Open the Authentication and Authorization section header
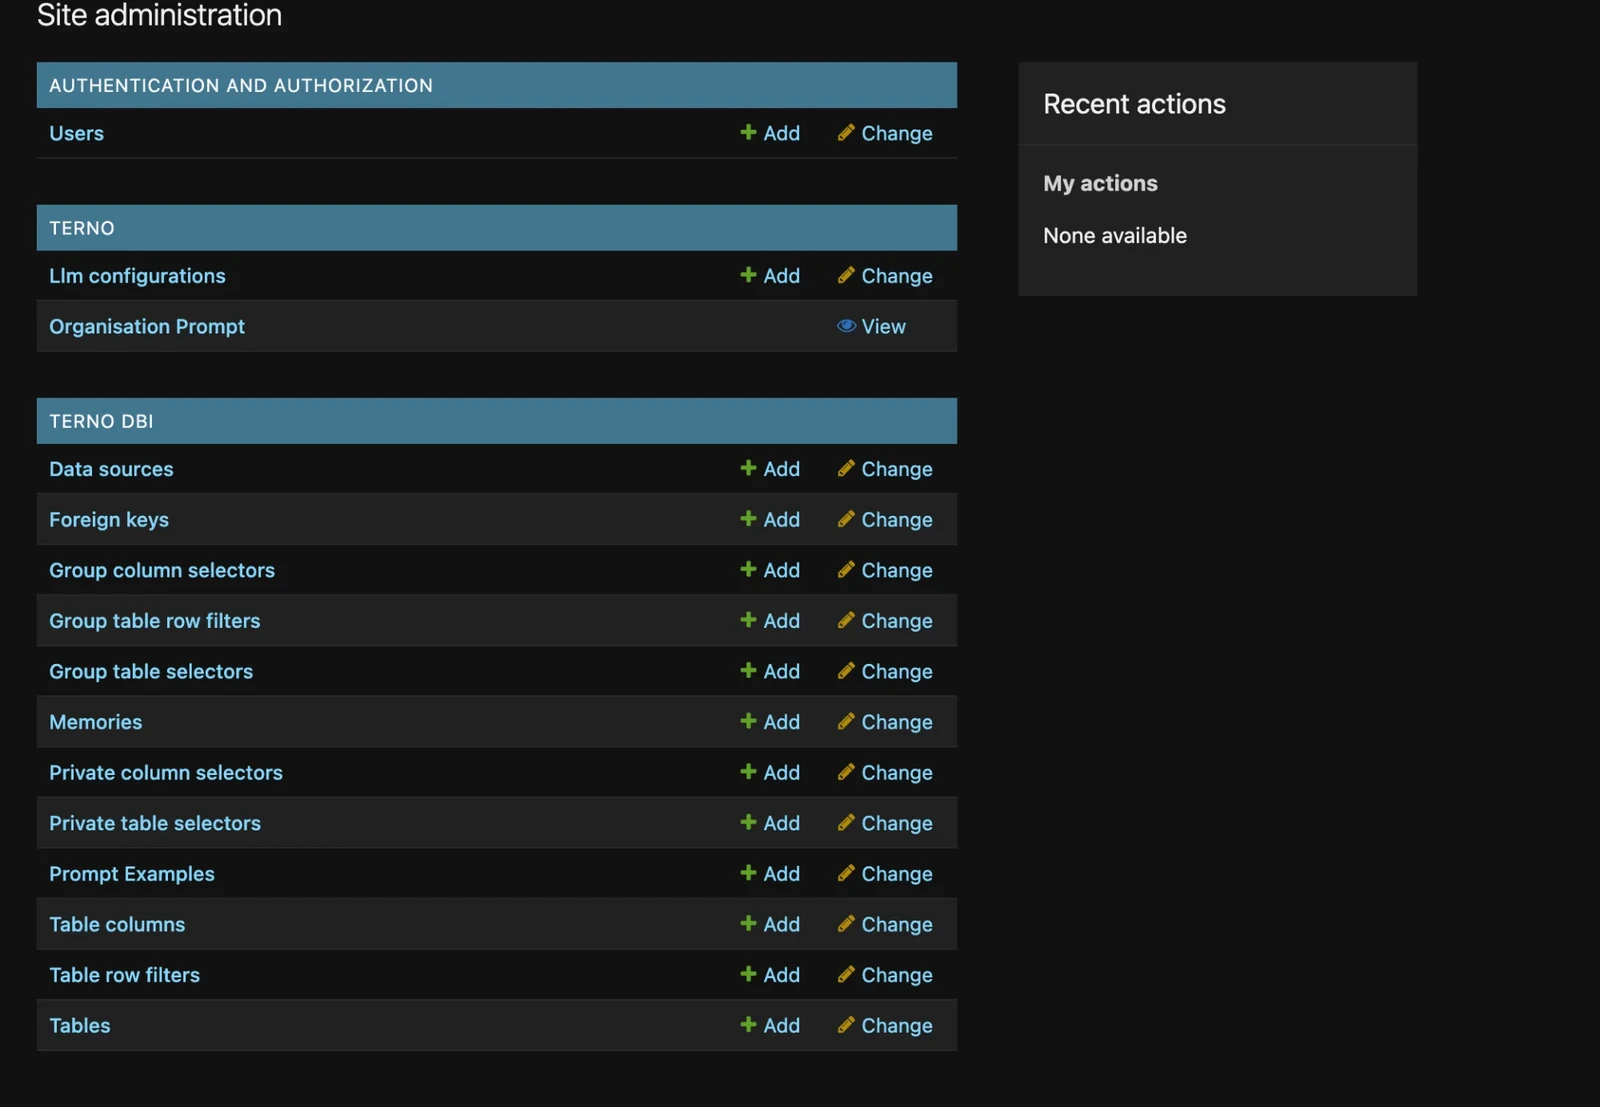Viewport: 1600px width, 1107px height. [x=241, y=86]
